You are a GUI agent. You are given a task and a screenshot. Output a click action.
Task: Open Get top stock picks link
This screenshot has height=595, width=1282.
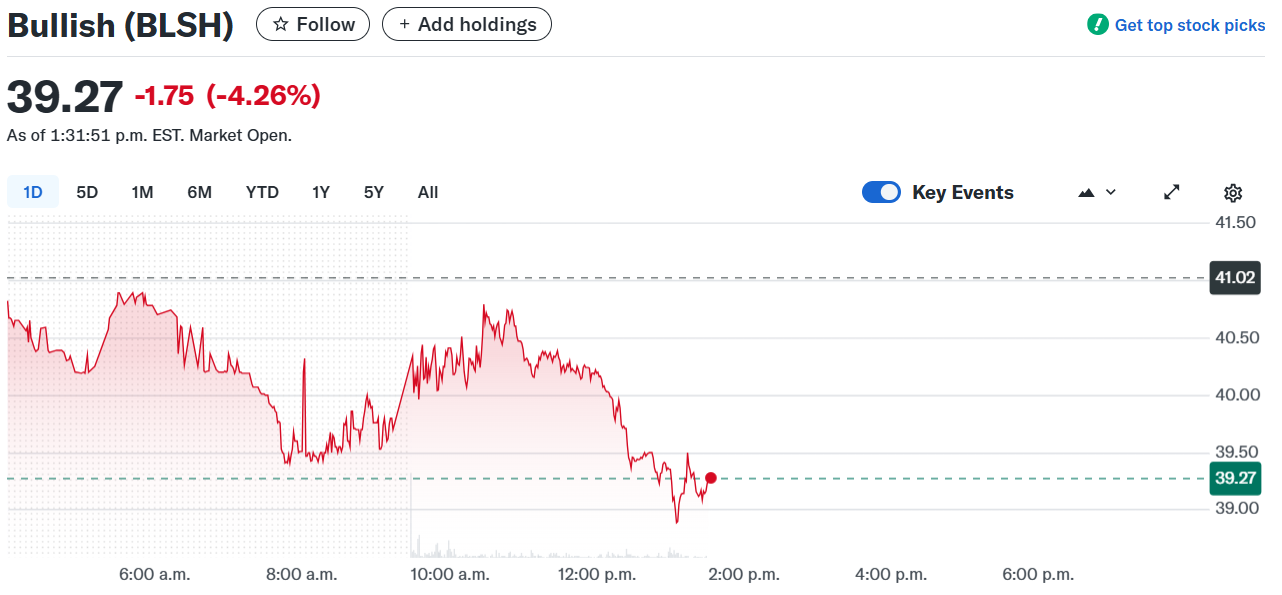point(1190,25)
